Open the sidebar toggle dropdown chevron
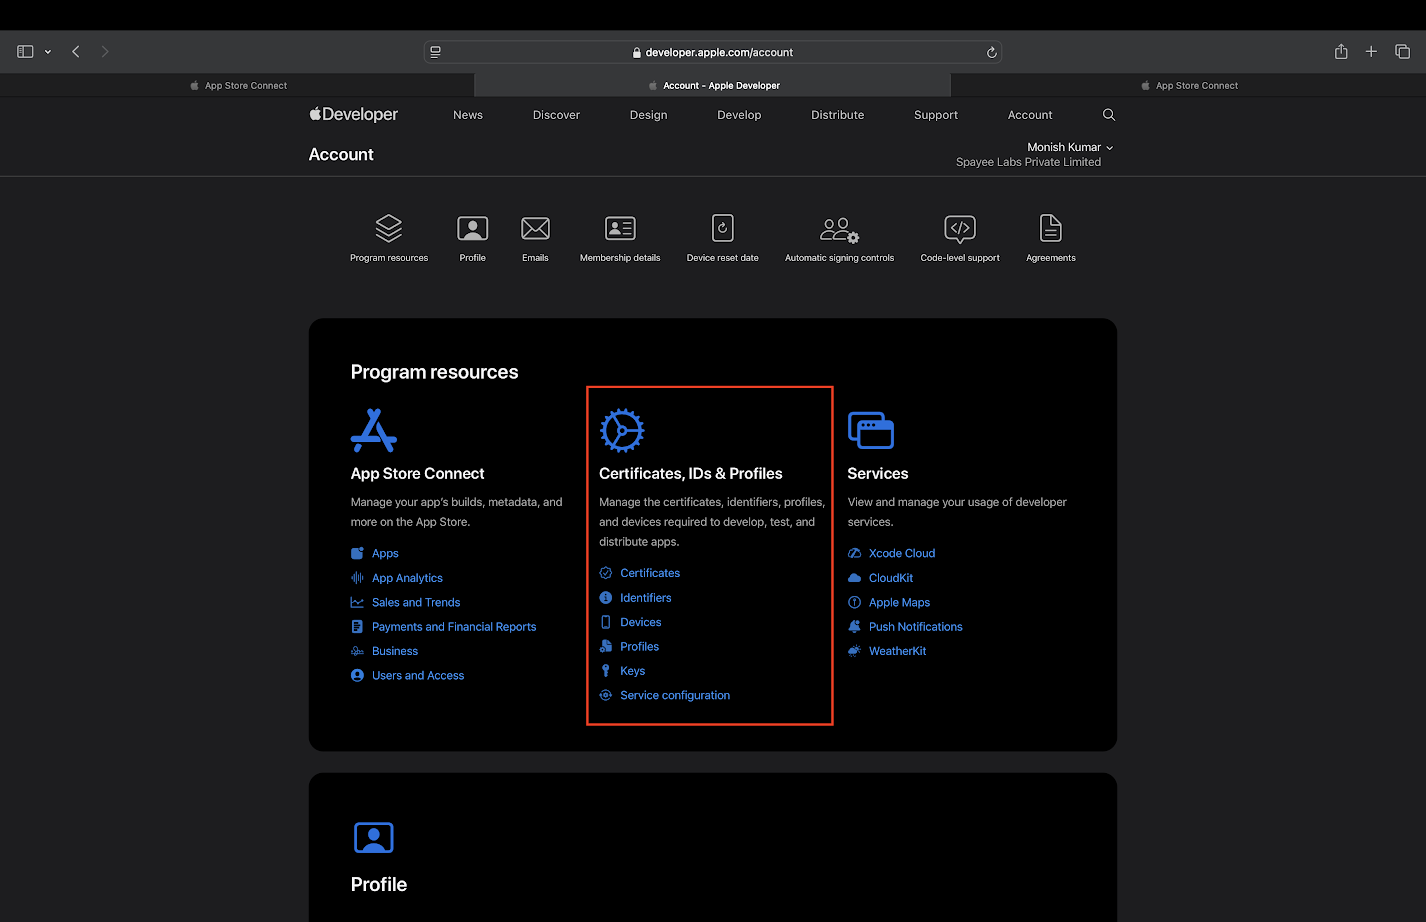Image resolution: width=1426 pixels, height=922 pixels. [x=48, y=52]
